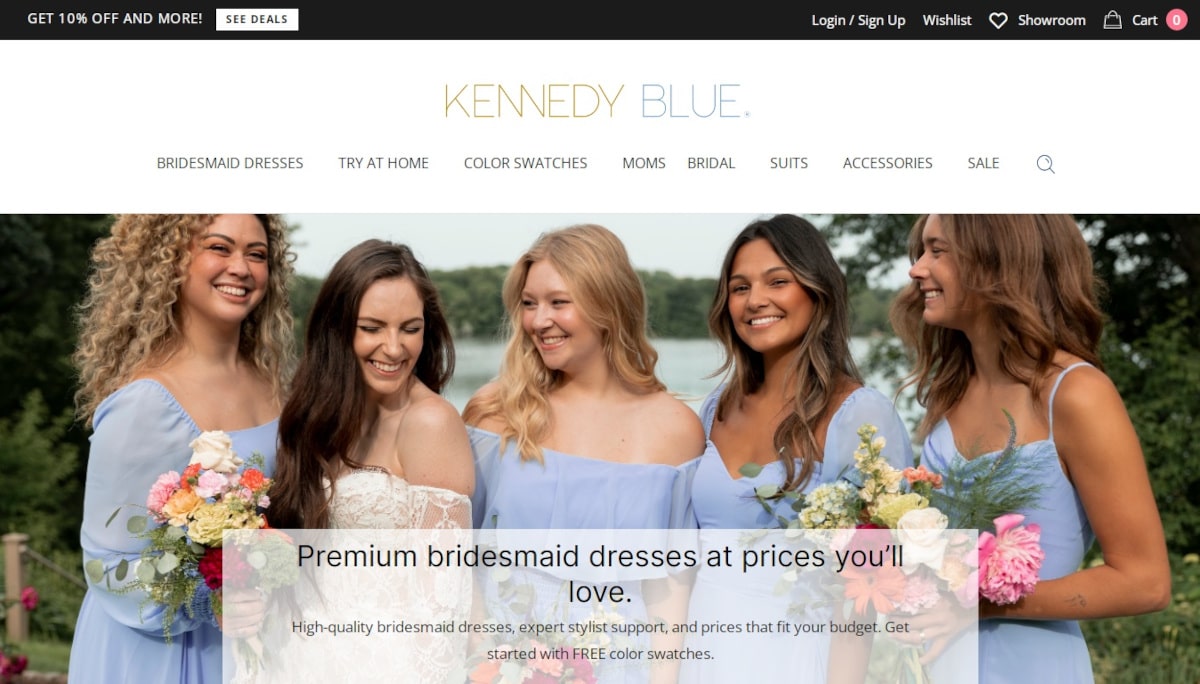Open the Accessories menu
Viewport: 1200px width, 684px height.
pos(888,163)
